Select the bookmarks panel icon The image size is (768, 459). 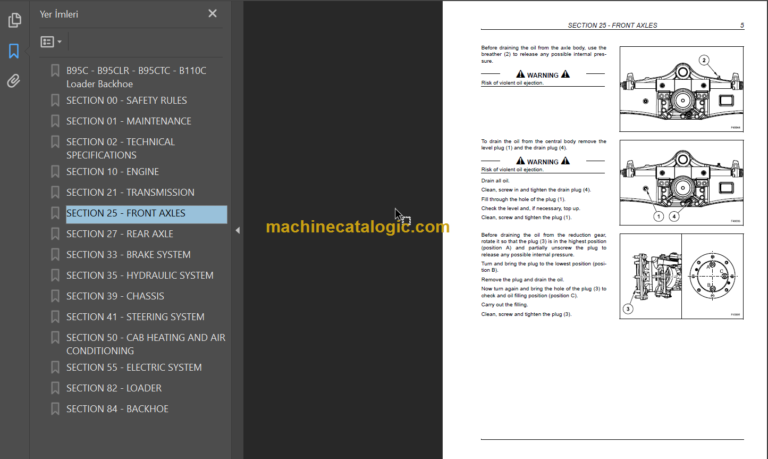coord(14,51)
